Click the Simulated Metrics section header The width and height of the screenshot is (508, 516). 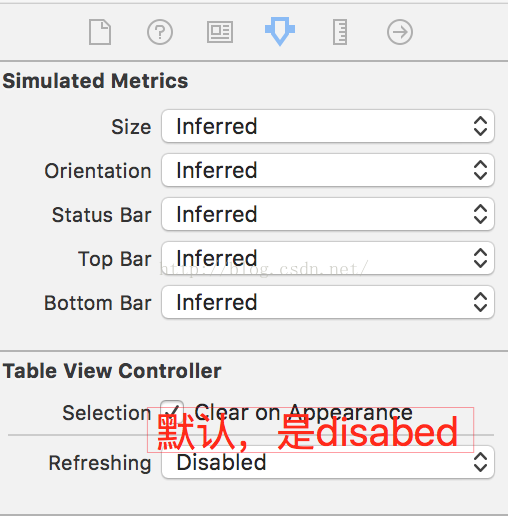click(95, 81)
